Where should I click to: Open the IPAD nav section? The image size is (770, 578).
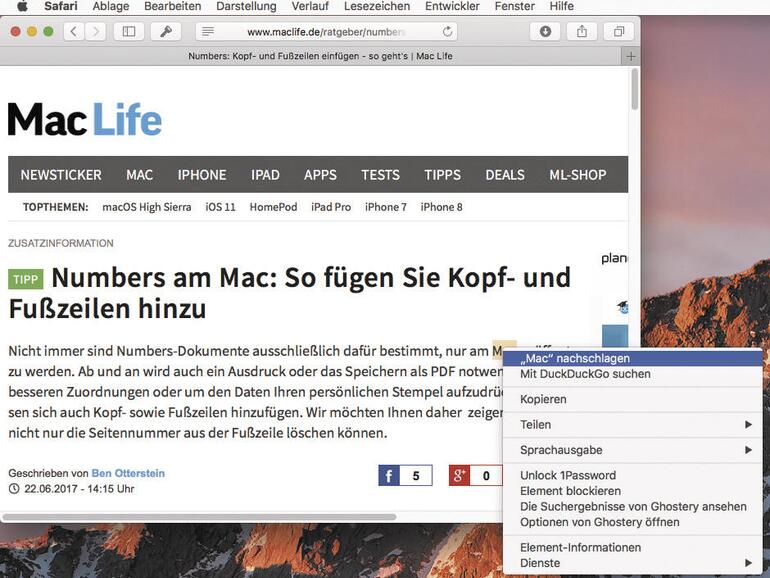265,175
